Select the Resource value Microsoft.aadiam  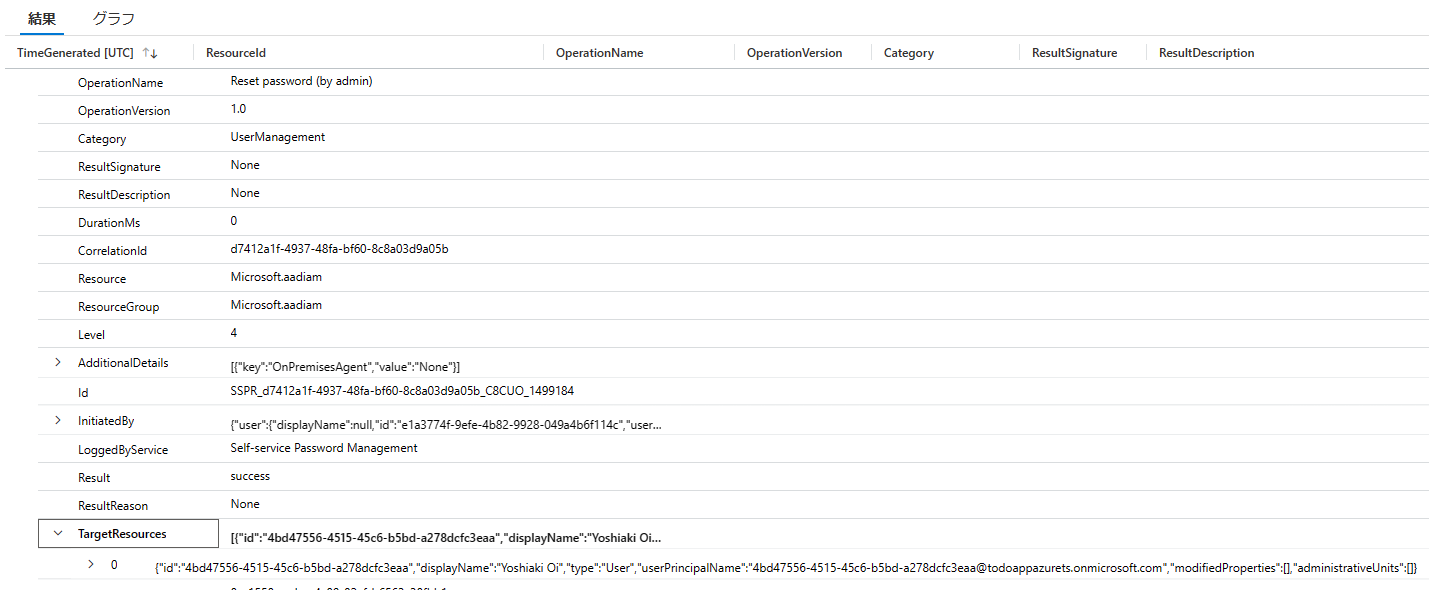click(x=276, y=277)
